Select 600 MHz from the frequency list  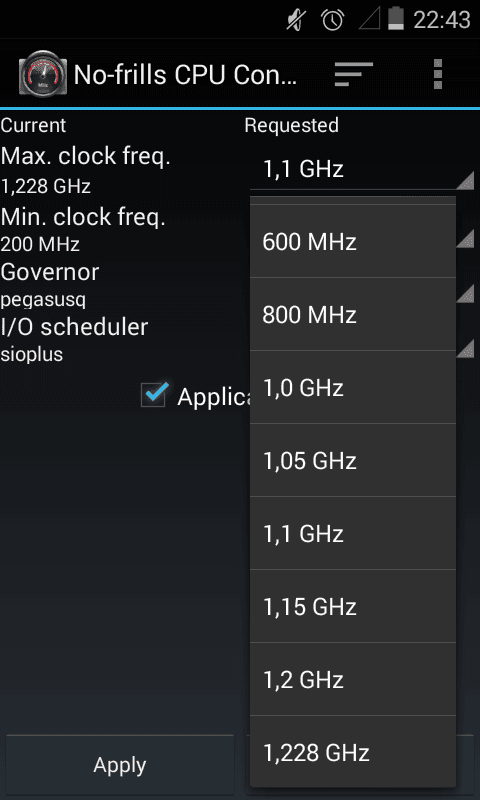click(353, 241)
